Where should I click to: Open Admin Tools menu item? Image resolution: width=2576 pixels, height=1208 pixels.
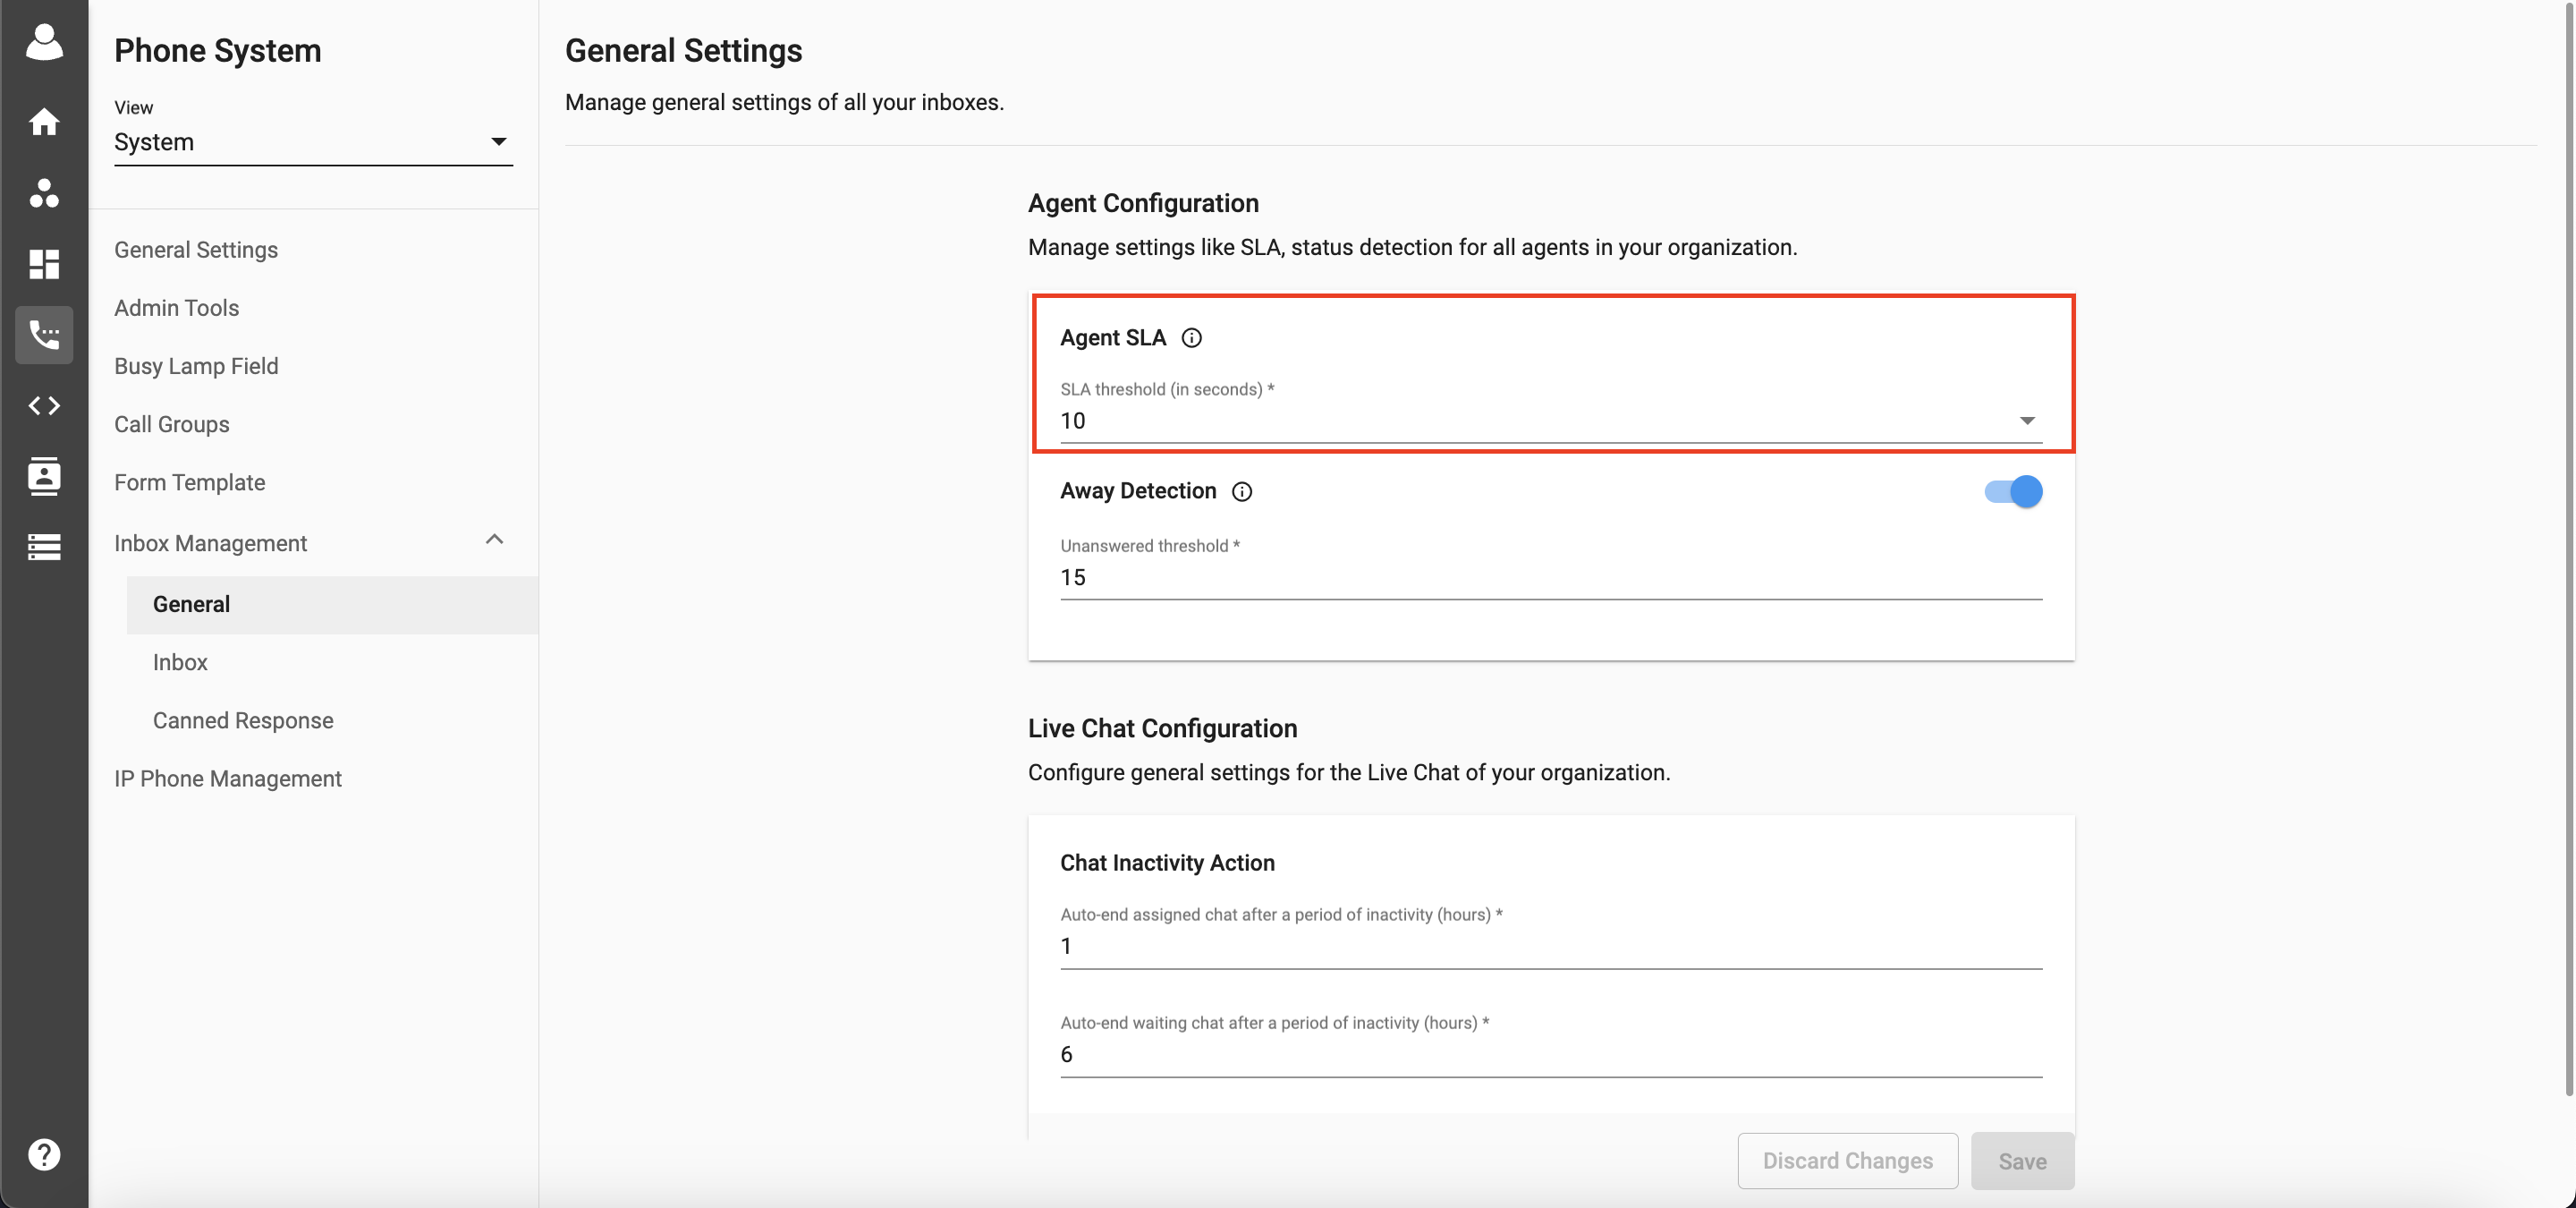pyautogui.click(x=176, y=308)
